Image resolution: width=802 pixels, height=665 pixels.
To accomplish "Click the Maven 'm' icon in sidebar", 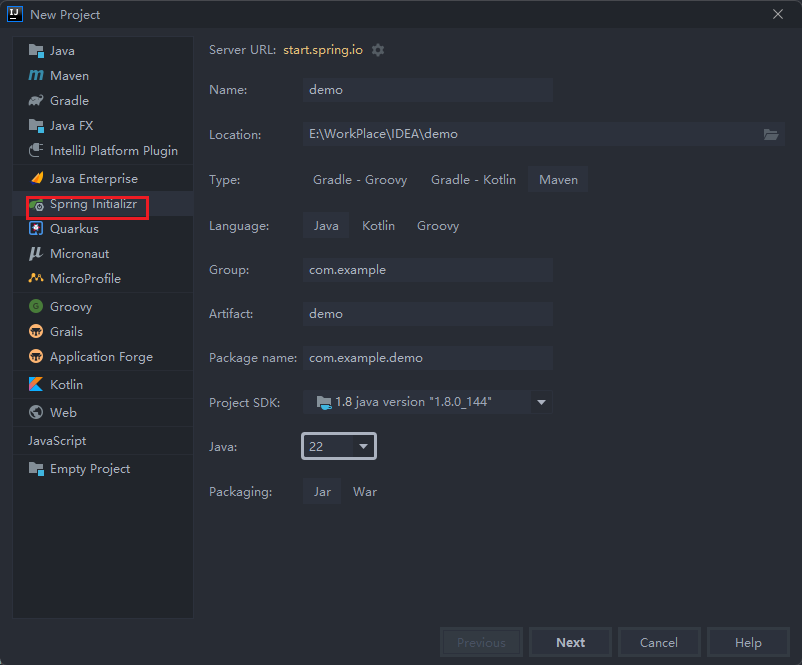I will click(x=36, y=75).
